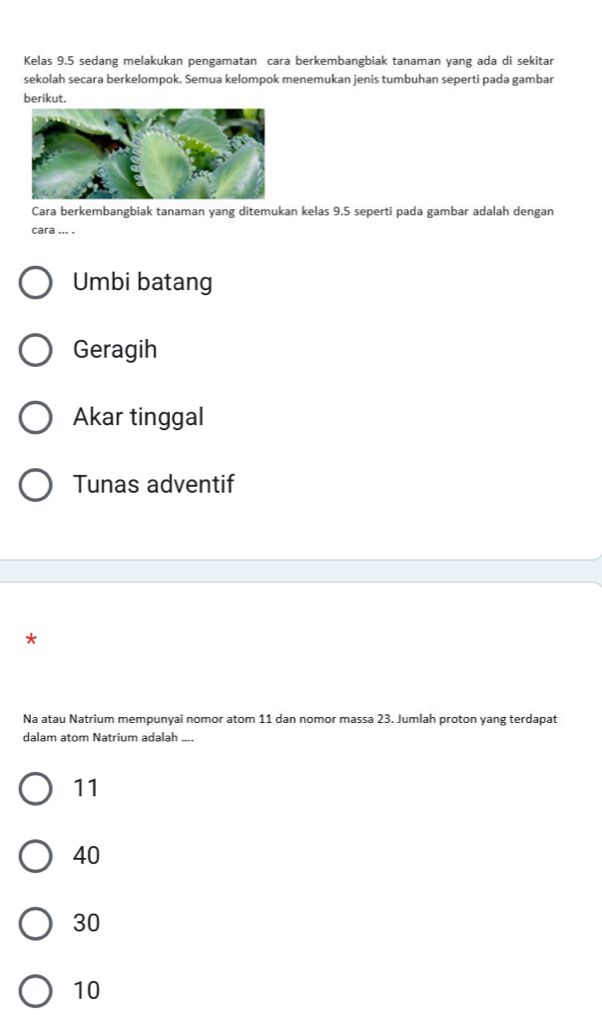Select the Umbi batang radio button
This screenshot has height=1035, width=602.
click(x=36, y=284)
